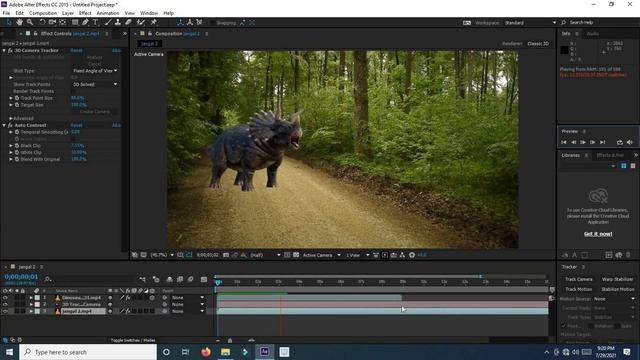Click the timeline search magnifier icon
This screenshot has height=360, width=640.
point(48,279)
